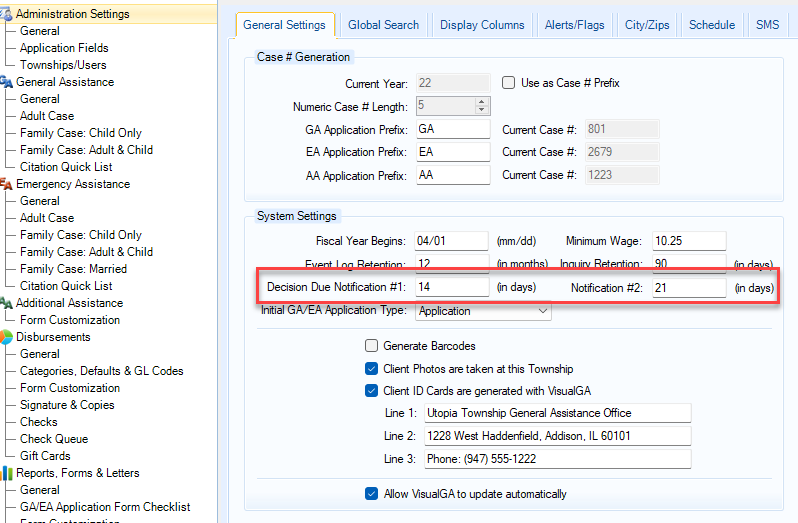Select Checks under Disbursements
The height and width of the screenshot is (523, 798).
pos(39,422)
